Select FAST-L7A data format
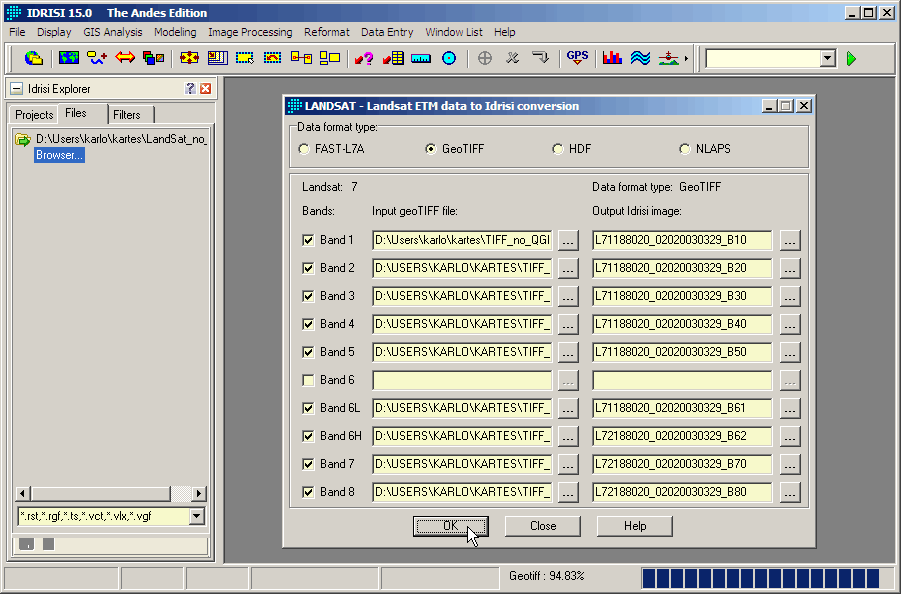 (x=304, y=149)
